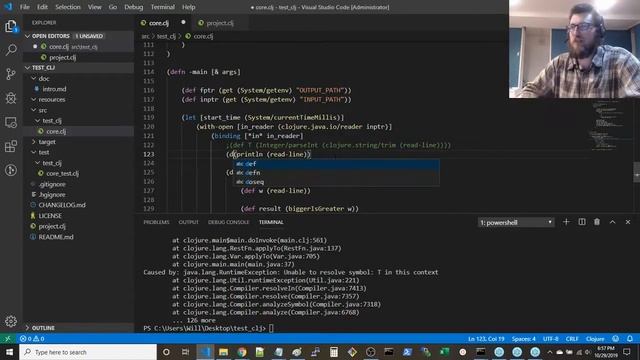Screen dimensions: 640x360
Task: Switch to the DEBUG CONSOLE tab
Action: [x=229, y=222]
